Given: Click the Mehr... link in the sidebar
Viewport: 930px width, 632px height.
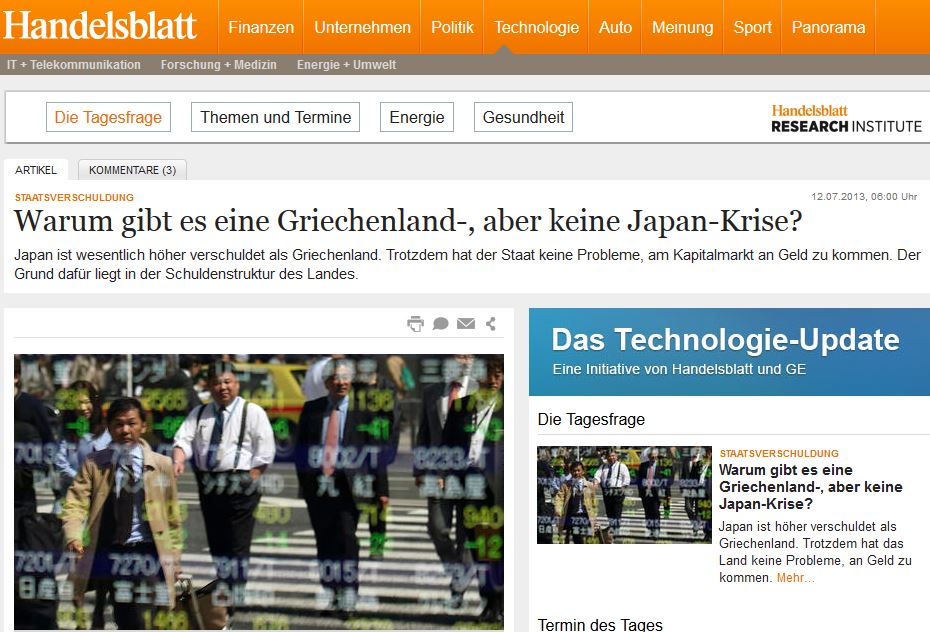Looking at the screenshot, I should (x=796, y=578).
